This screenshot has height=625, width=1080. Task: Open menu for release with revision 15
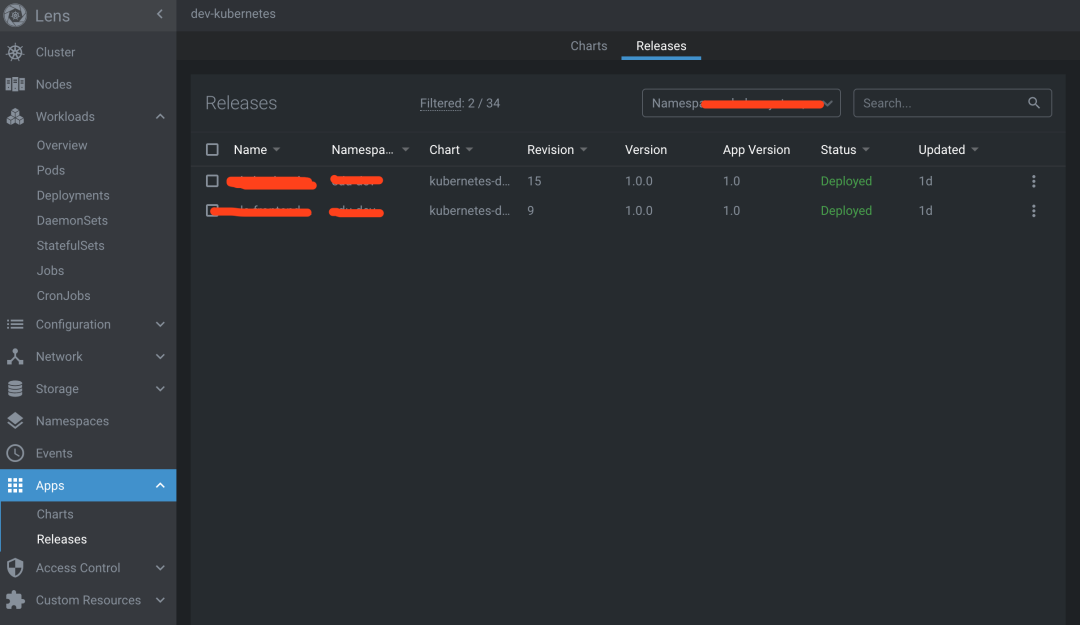tap(1033, 181)
